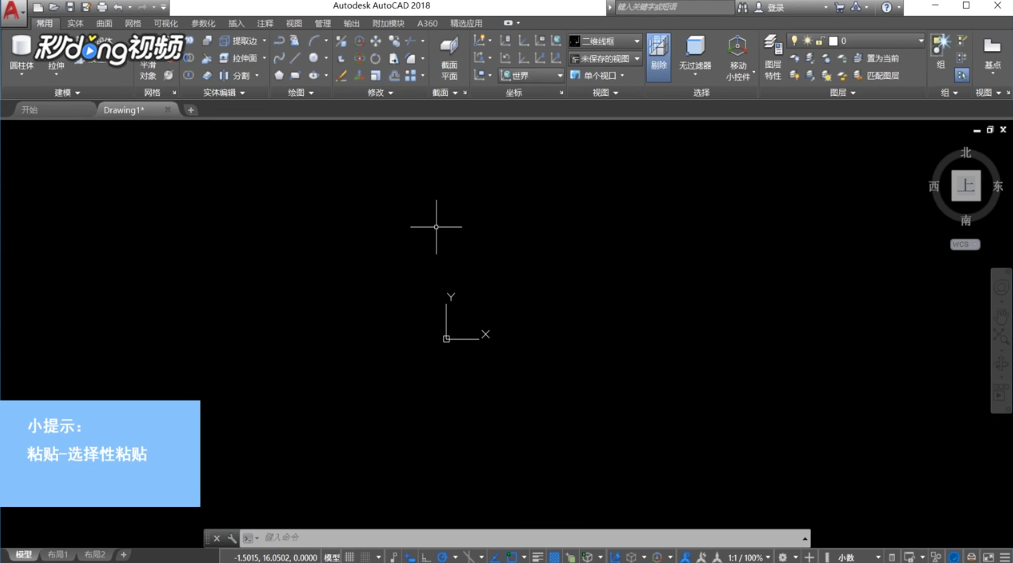Select the Cylinder (圆柱体) tool
The height and width of the screenshot is (563, 1013).
click(21, 53)
